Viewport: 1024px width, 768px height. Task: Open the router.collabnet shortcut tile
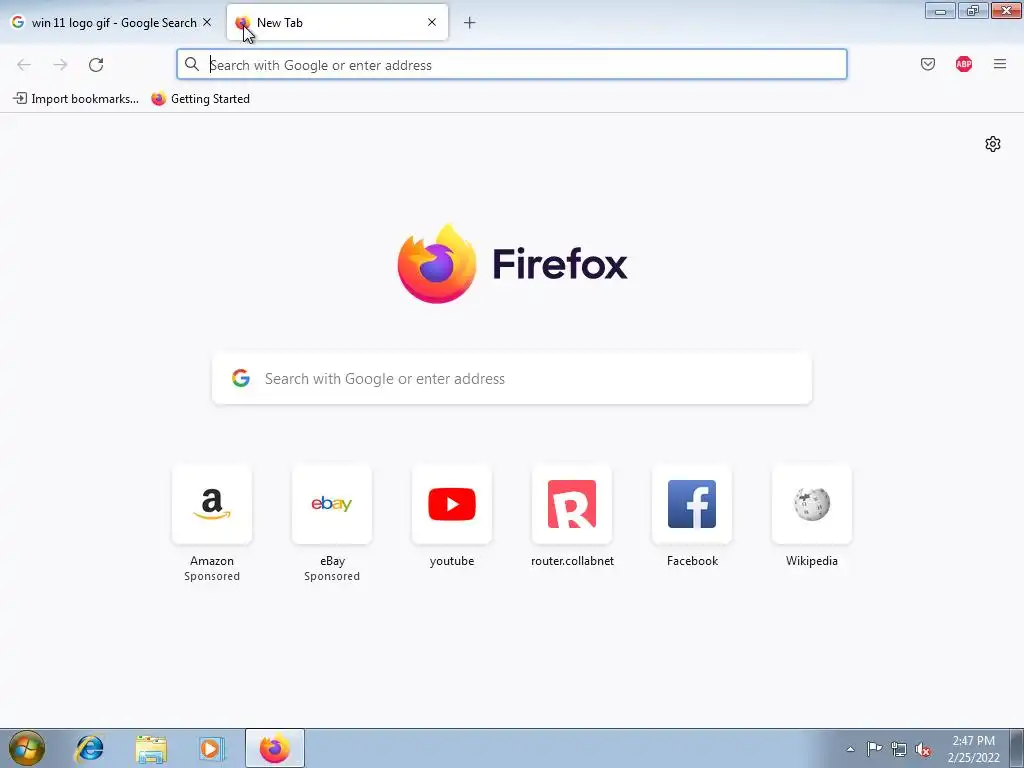pyautogui.click(x=572, y=504)
